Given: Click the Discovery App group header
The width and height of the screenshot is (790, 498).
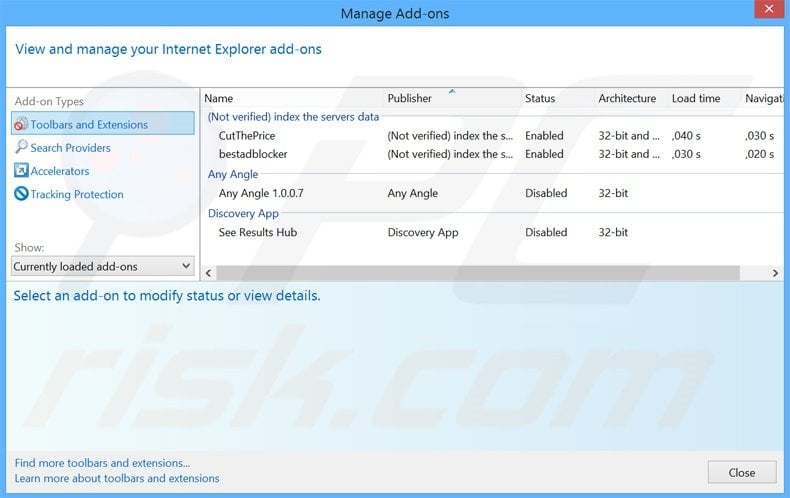Looking at the screenshot, I should tap(243, 213).
